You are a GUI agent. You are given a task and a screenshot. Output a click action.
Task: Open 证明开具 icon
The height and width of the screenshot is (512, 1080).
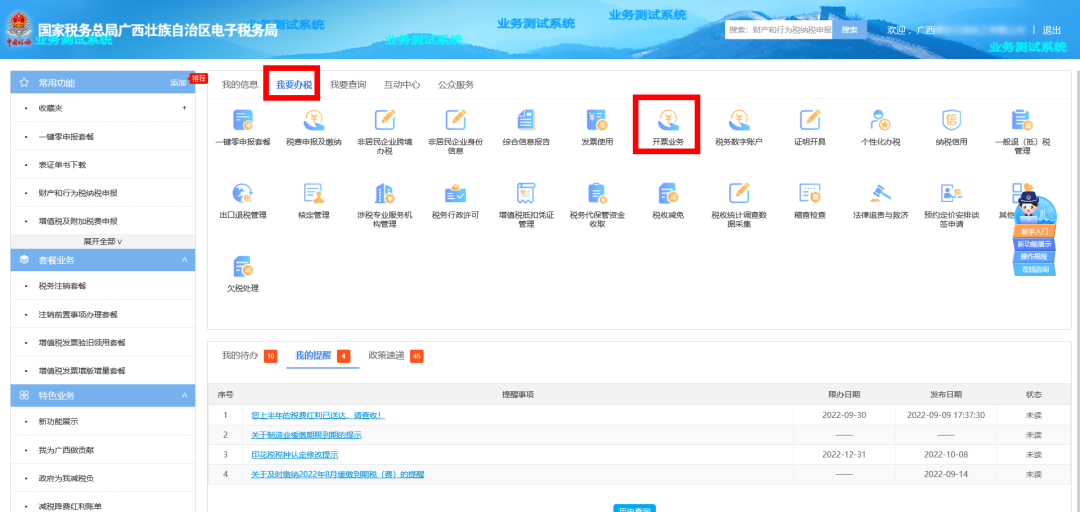click(x=809, y=120)
